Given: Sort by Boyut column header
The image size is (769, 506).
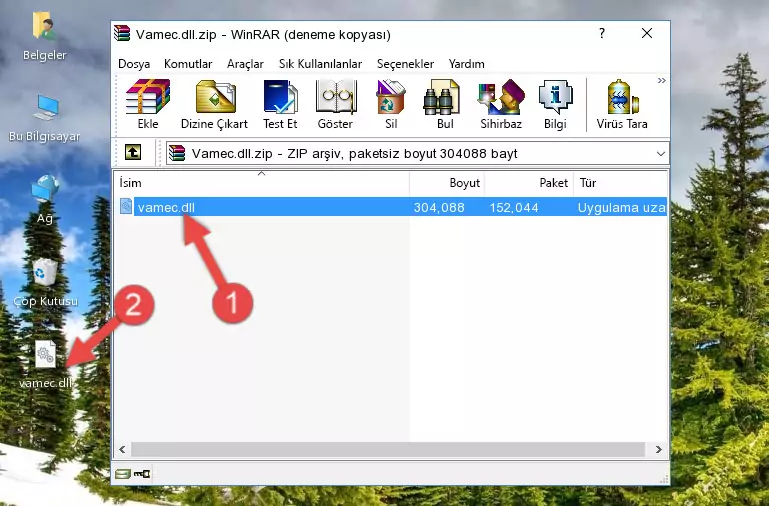Looking at the screenshot, I should [x=447, y=182].
